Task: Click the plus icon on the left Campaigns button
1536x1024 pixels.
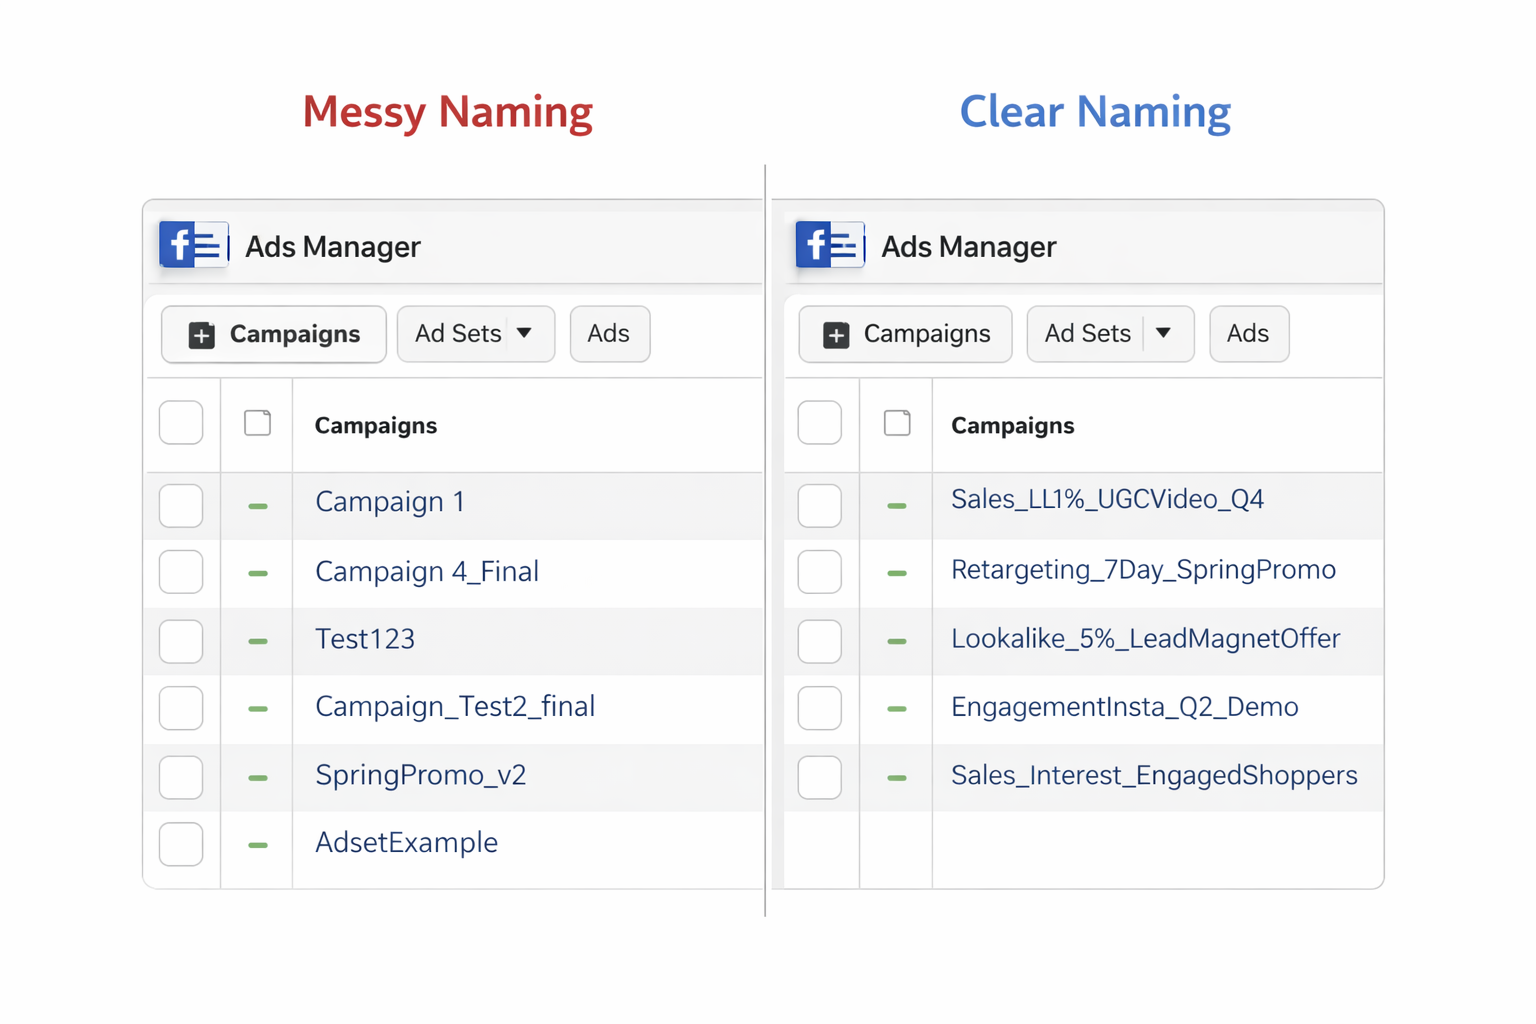Action: [201, 334]
